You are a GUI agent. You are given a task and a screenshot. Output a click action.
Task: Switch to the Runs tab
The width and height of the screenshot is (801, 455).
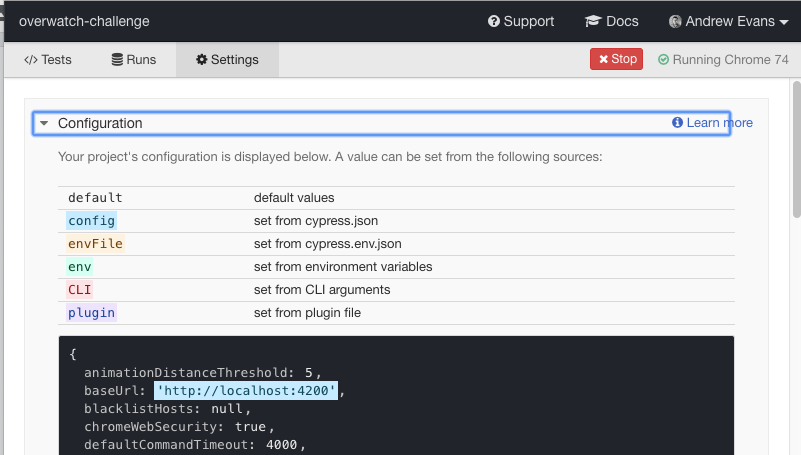[134, 60]
